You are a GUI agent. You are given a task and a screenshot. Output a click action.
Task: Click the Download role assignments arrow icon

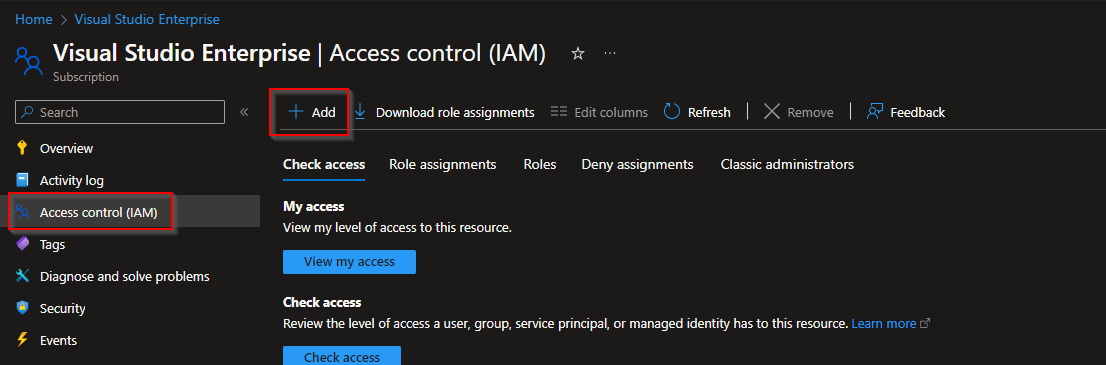tap(360, 112)
